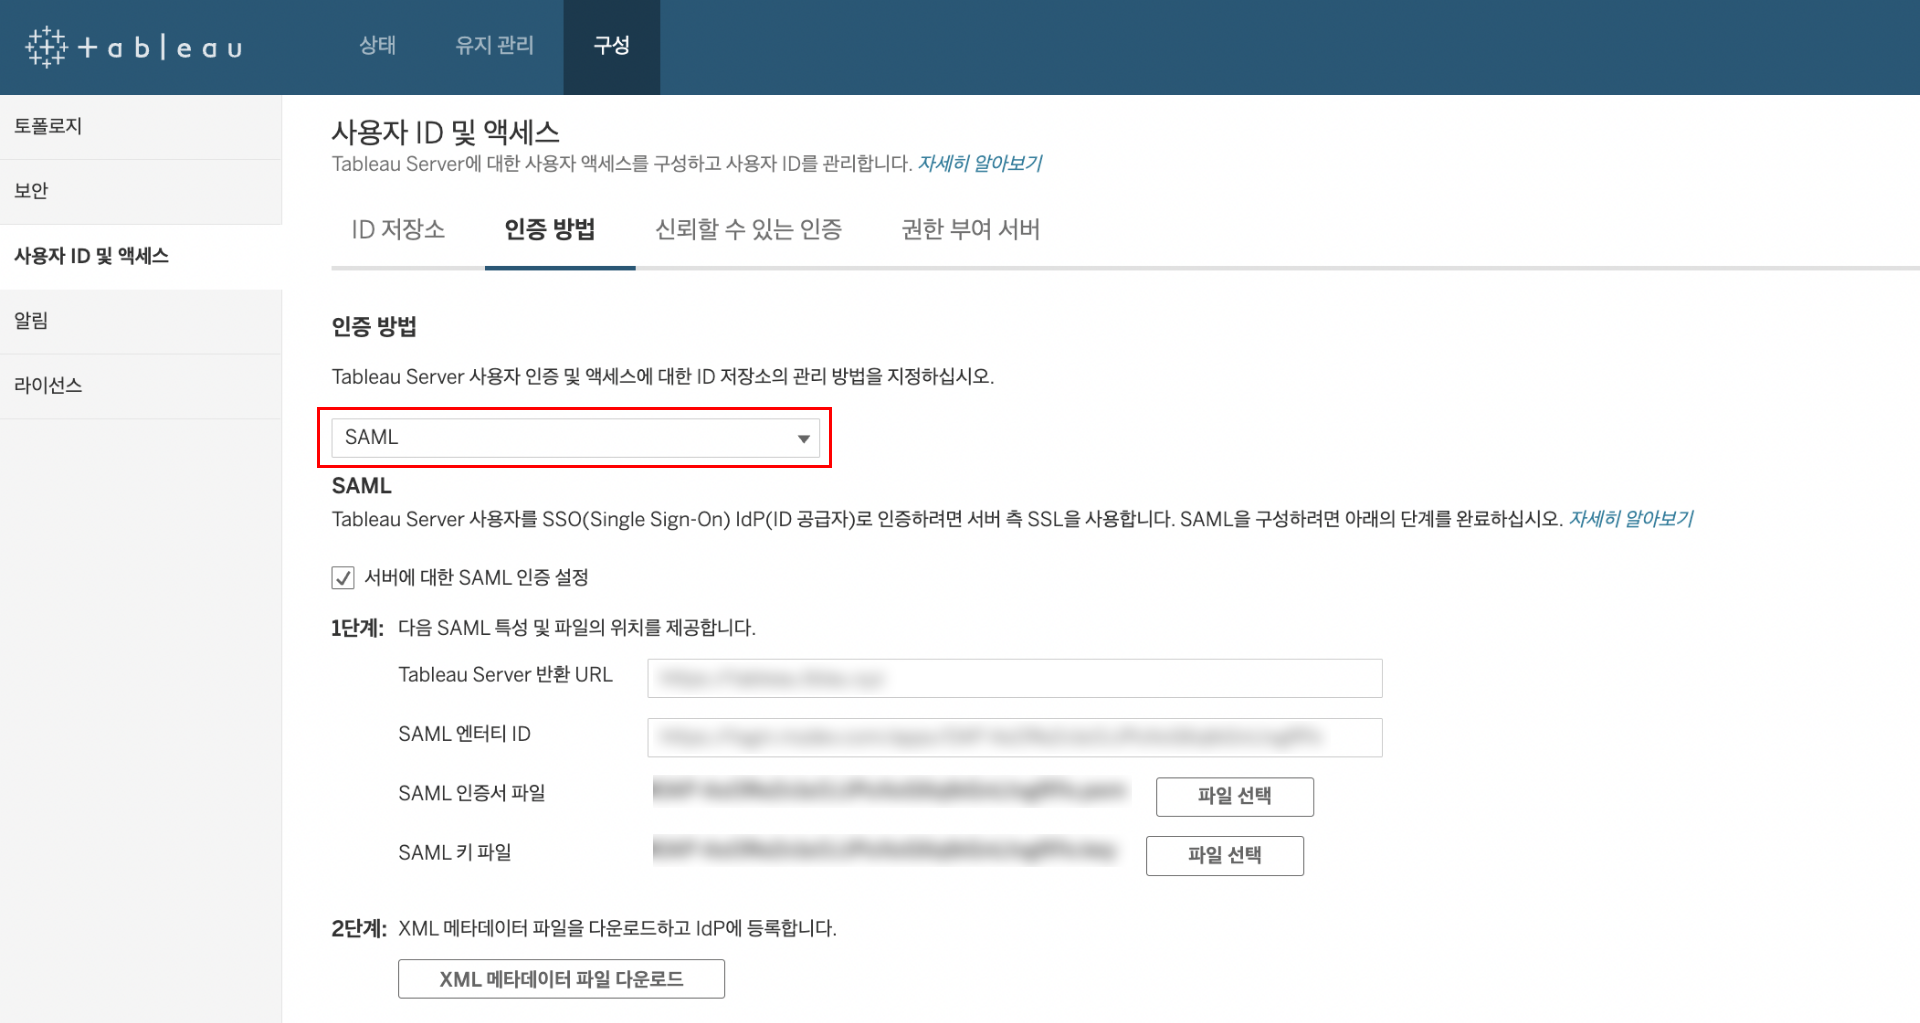Click the SAML 키 파일 label

(x=455, y=853)
